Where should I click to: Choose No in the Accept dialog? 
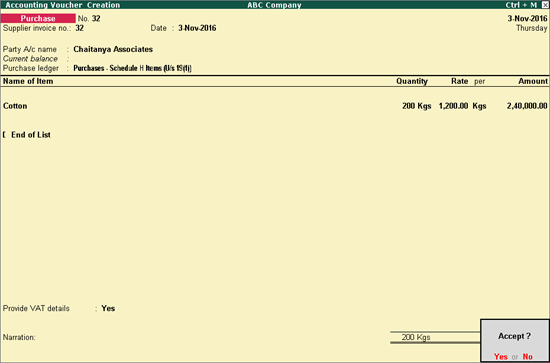tap(528, 357)
